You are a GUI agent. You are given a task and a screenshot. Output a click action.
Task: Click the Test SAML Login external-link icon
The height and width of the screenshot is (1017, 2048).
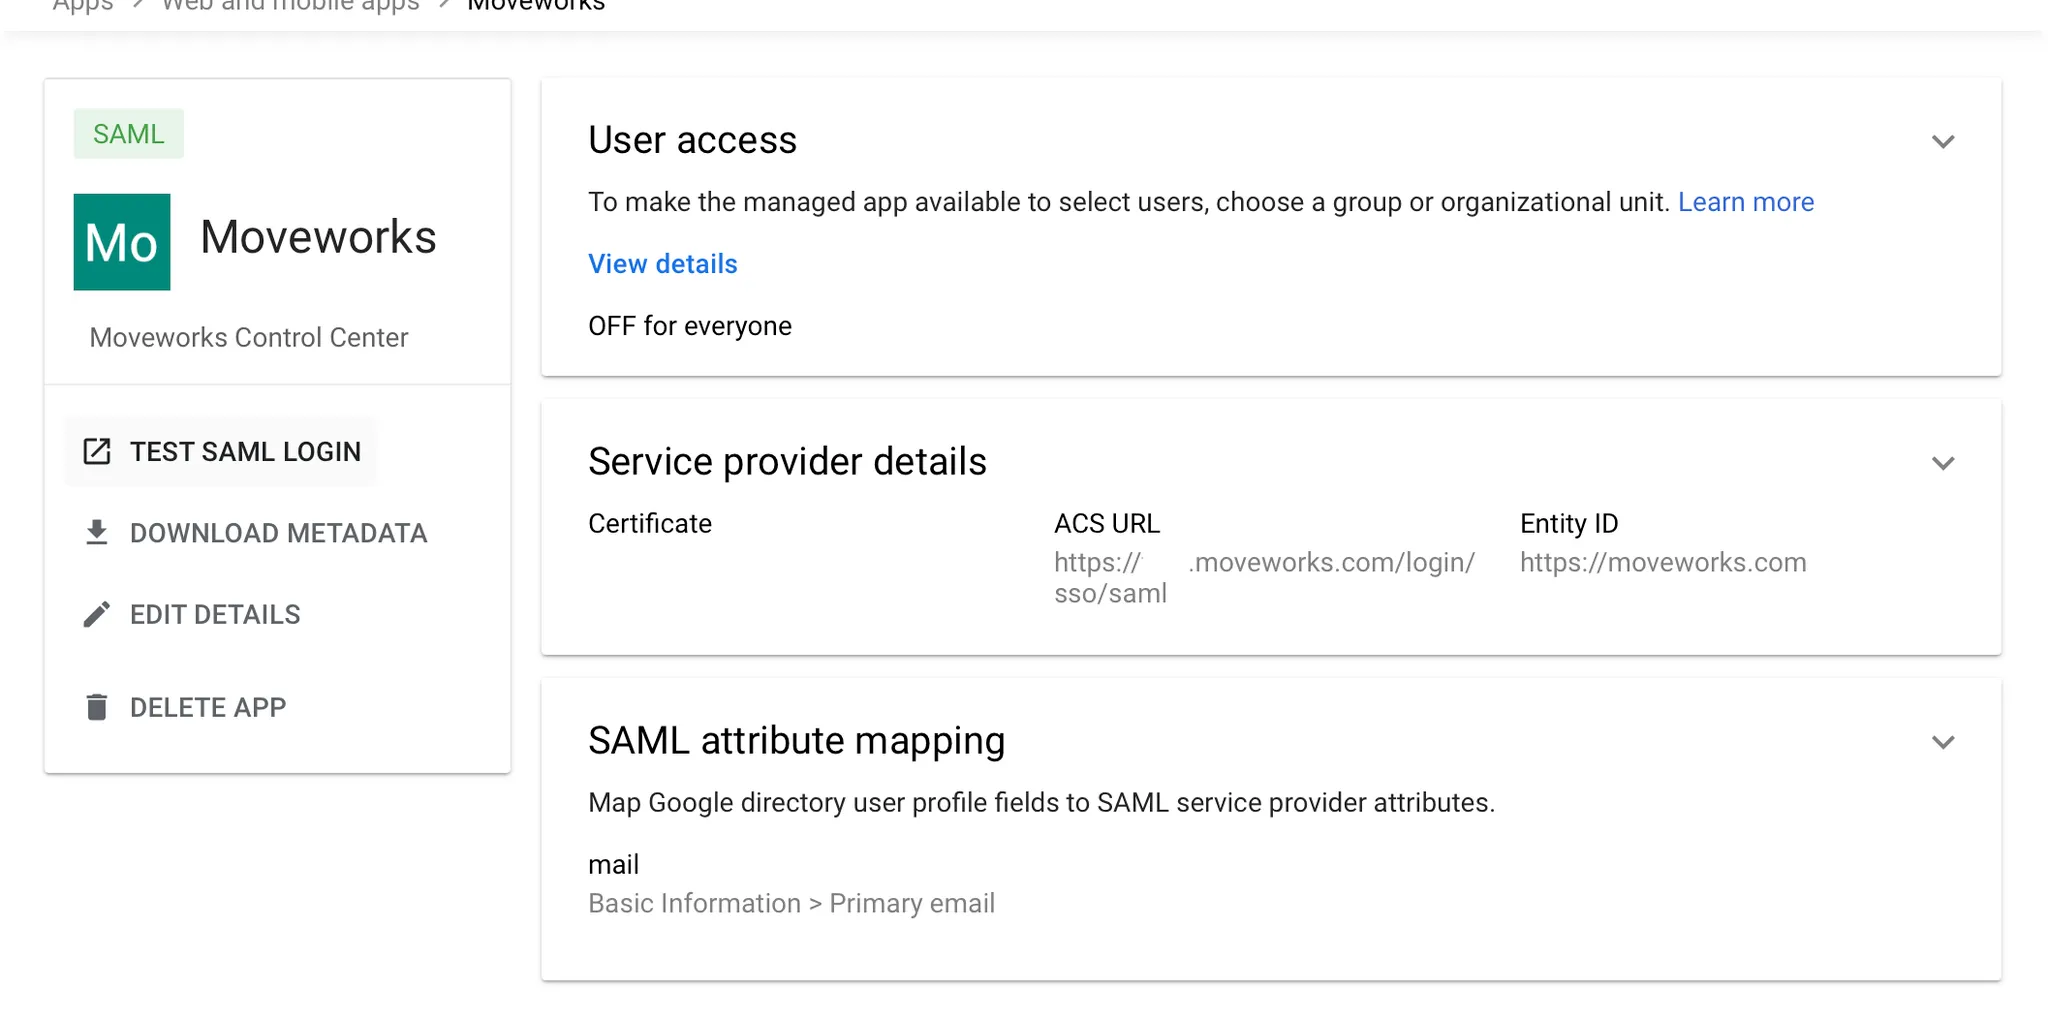97,451
